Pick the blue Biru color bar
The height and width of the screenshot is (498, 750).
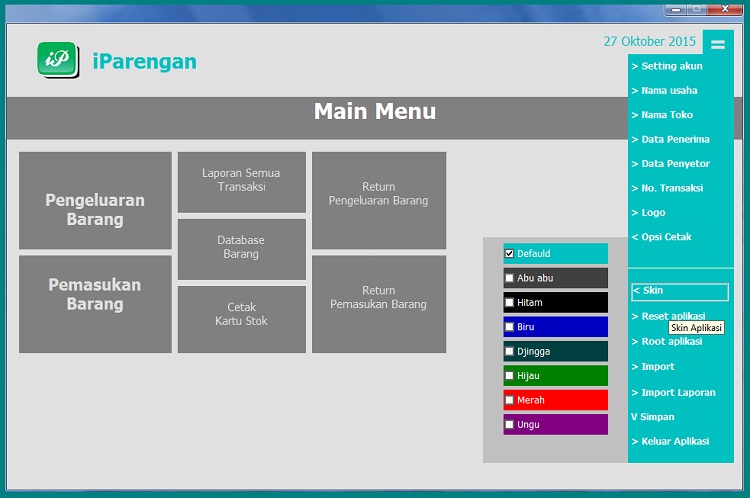click(555, 327)
